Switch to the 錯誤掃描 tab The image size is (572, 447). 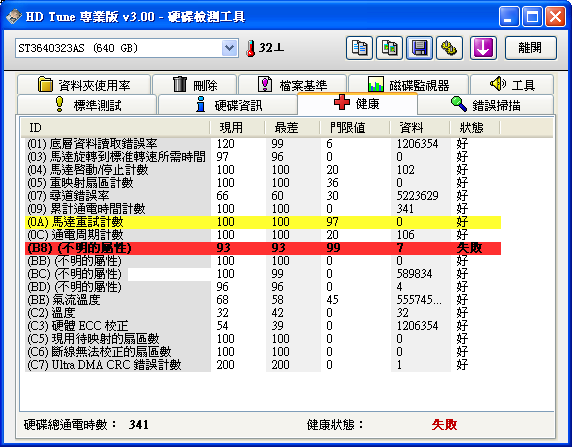486,105
